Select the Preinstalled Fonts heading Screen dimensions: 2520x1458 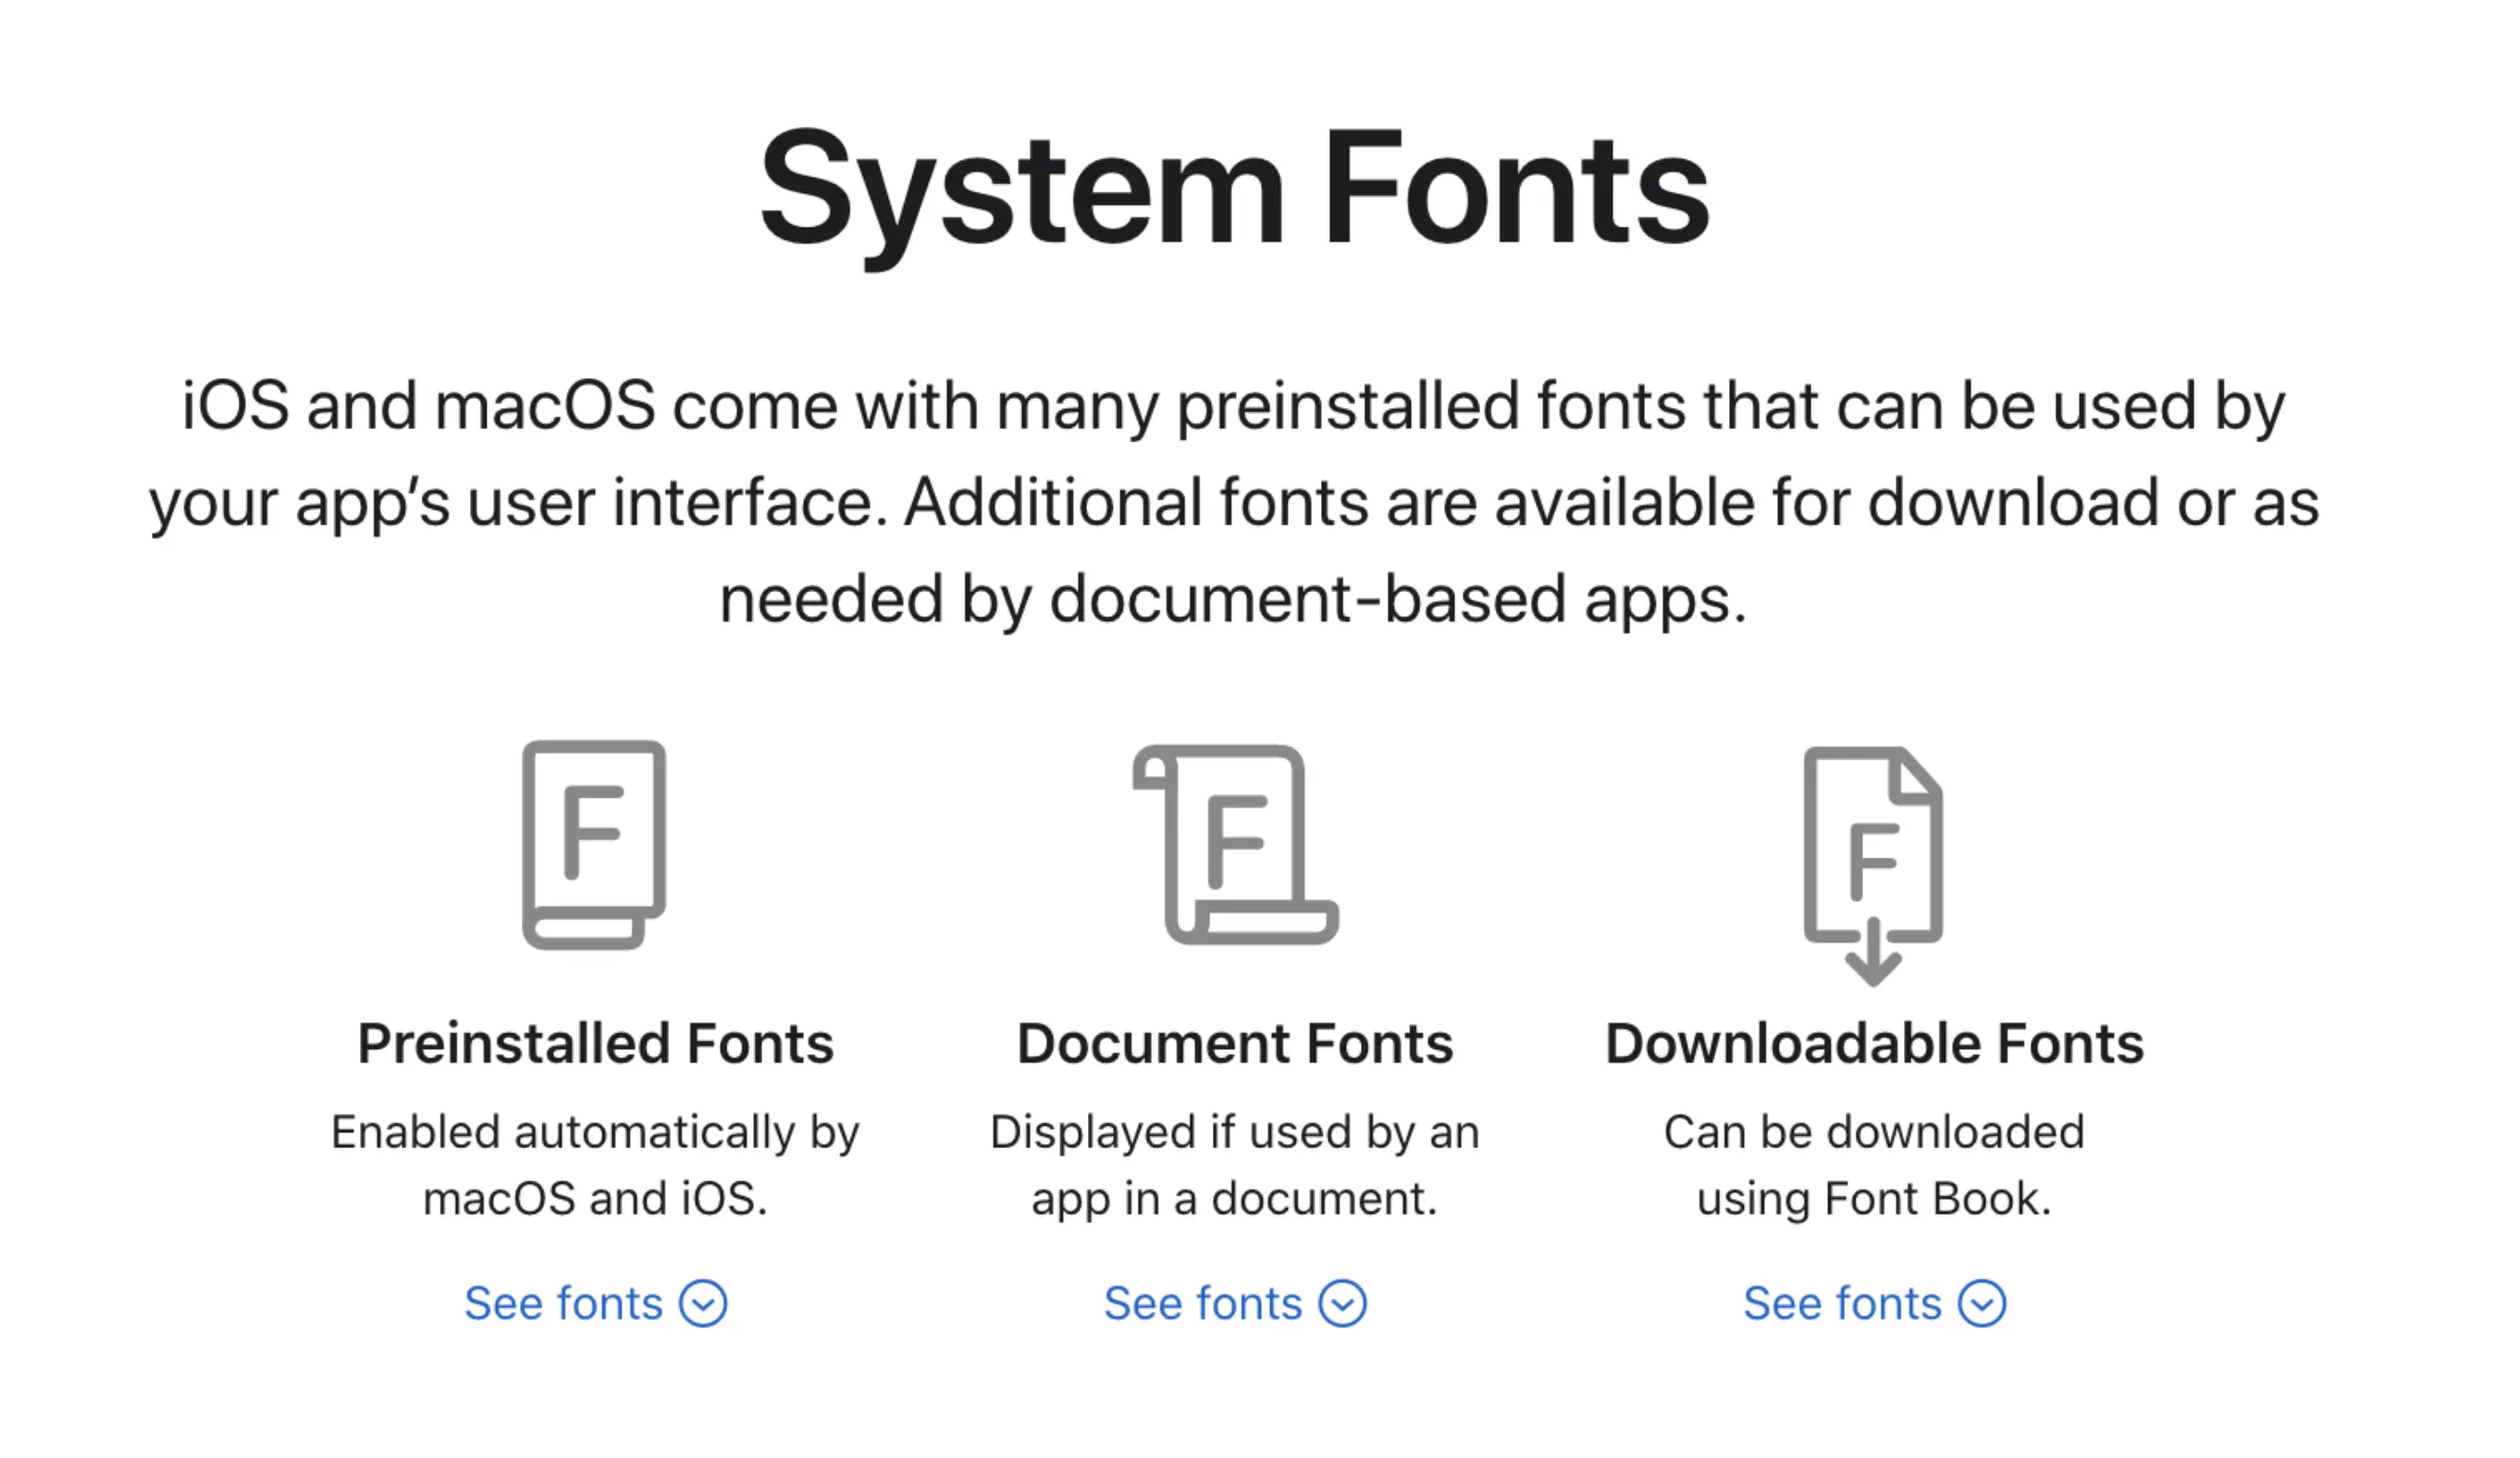[595, 1044]
